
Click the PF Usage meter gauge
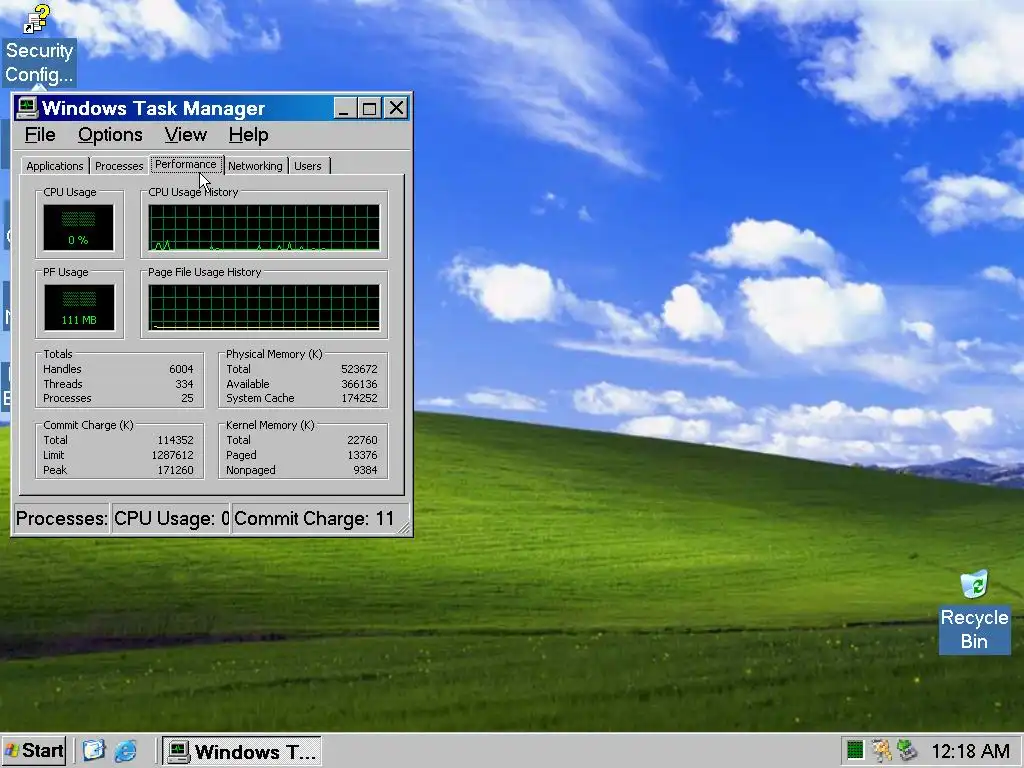point(78,307)
